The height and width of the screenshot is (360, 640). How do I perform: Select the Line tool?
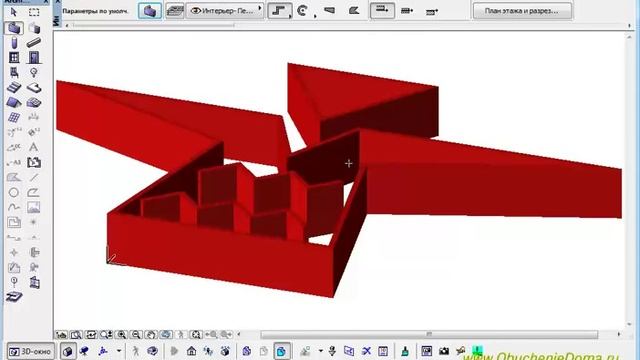click(x=34, y=177)
